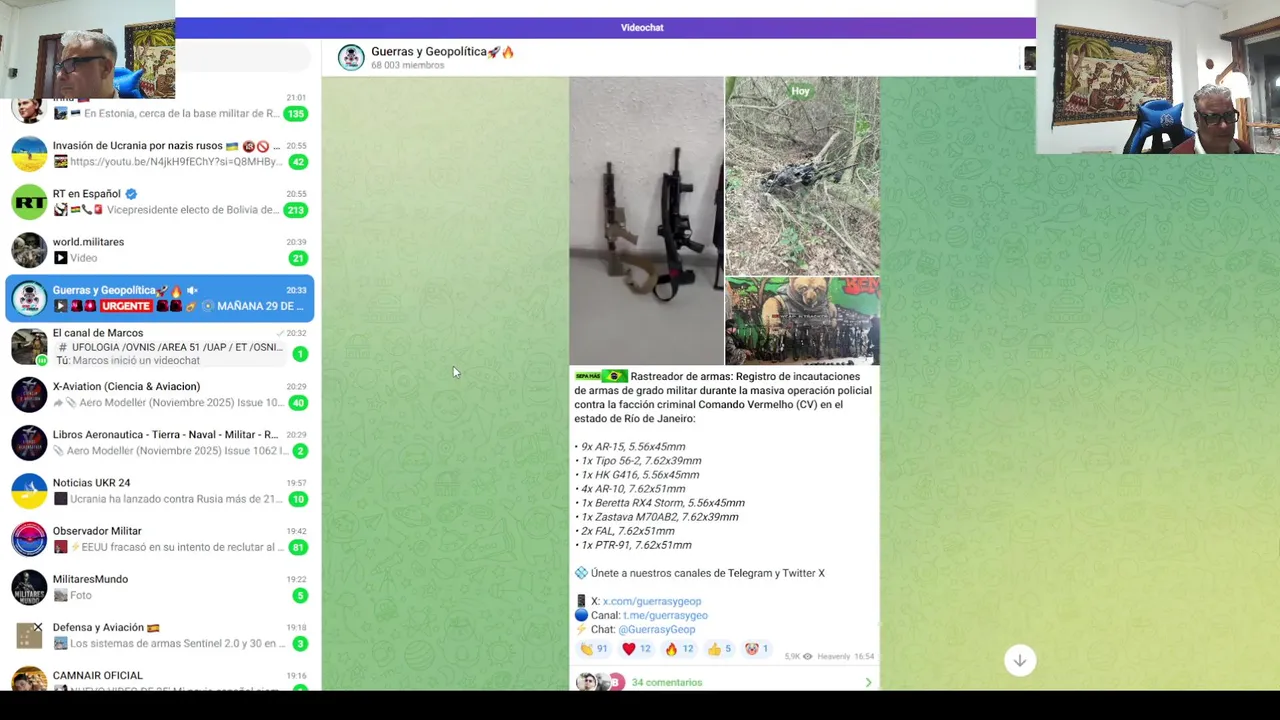This screenshot has width=1280, height=720.
Task: Click the 'Hoy' date label on the photo
Action: [x=800, y=91]
